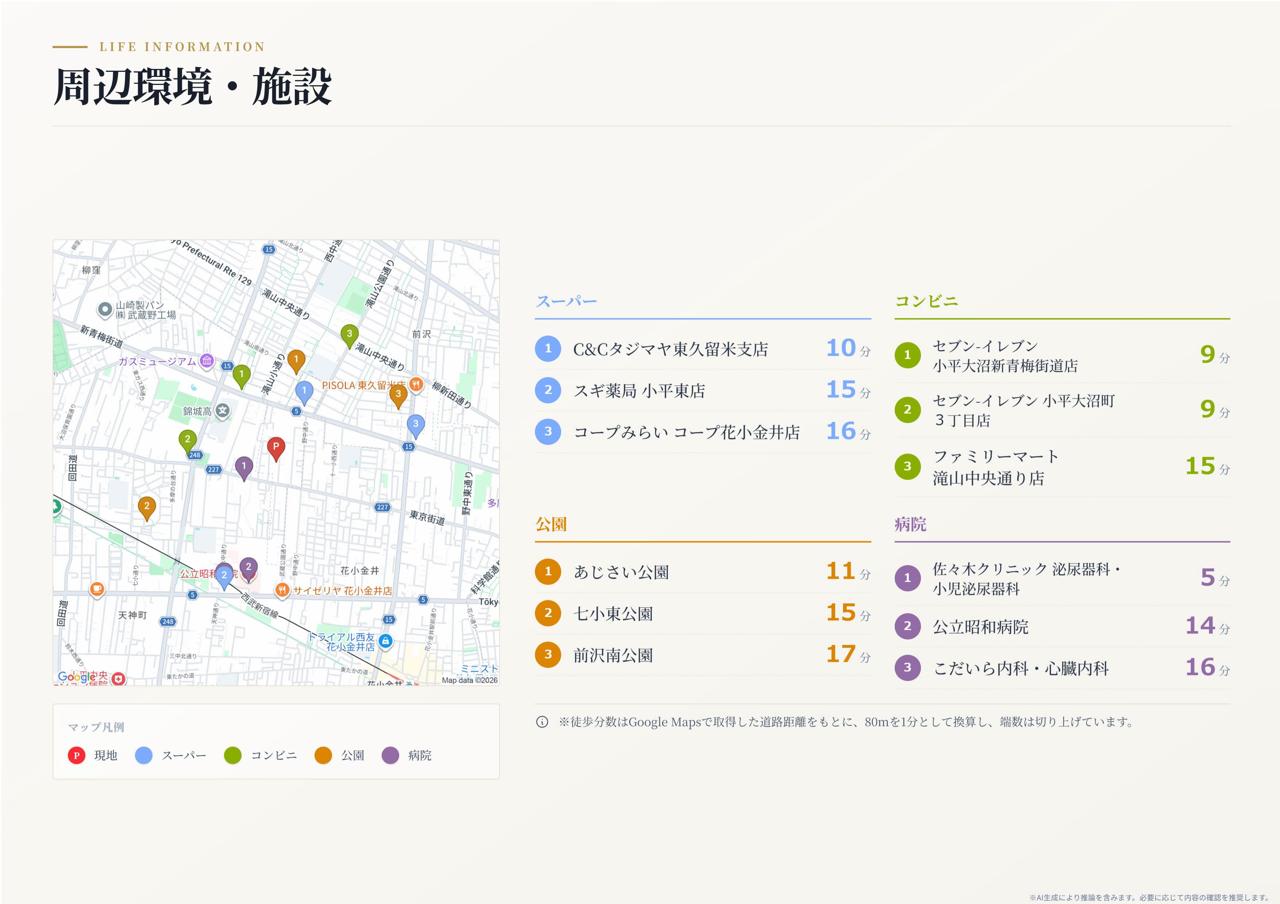Click the orange badge 3 beside 前沢南公園
Screen dimensions: 1280x904
click(548, 655)
